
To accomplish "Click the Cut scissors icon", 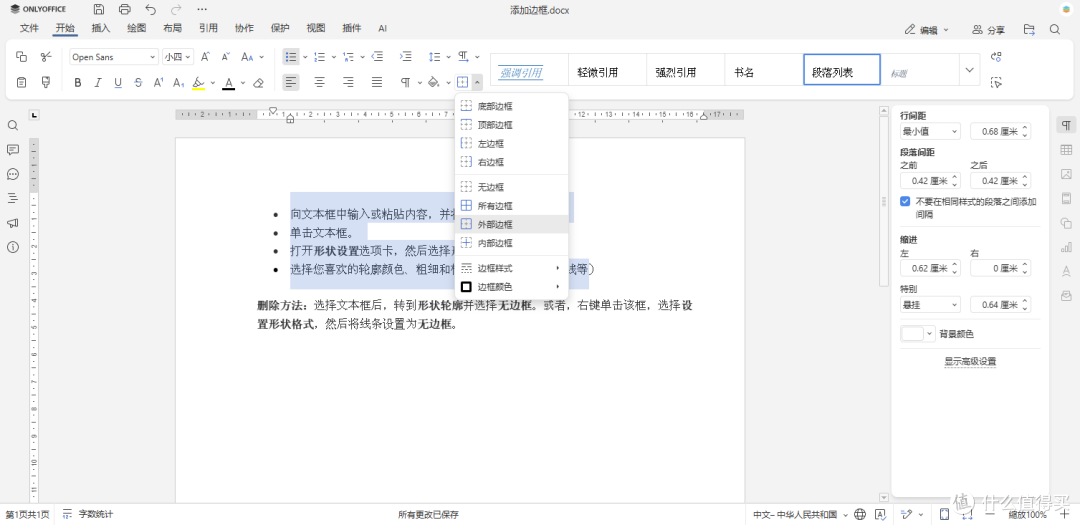I will pos(46,56).
